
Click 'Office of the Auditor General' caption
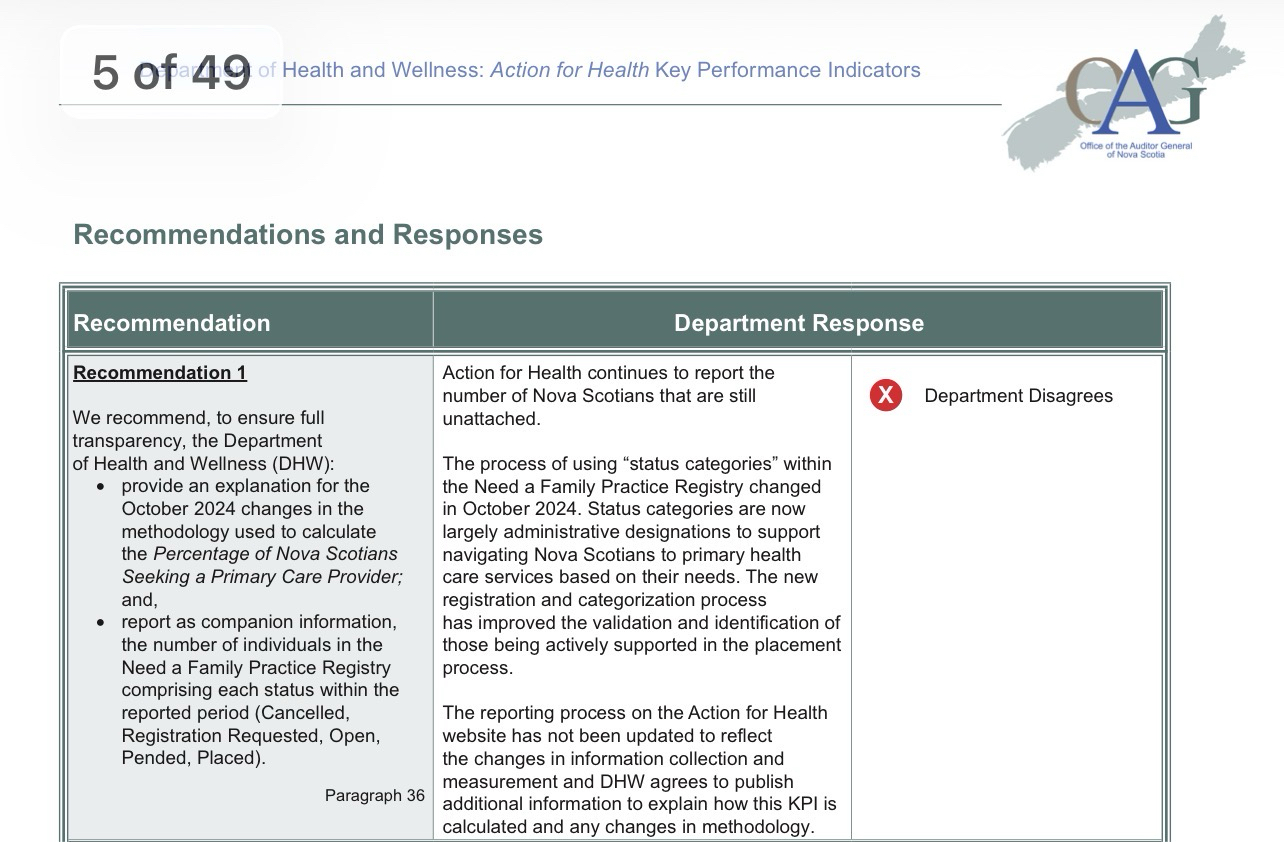(x=1135, y=147)
